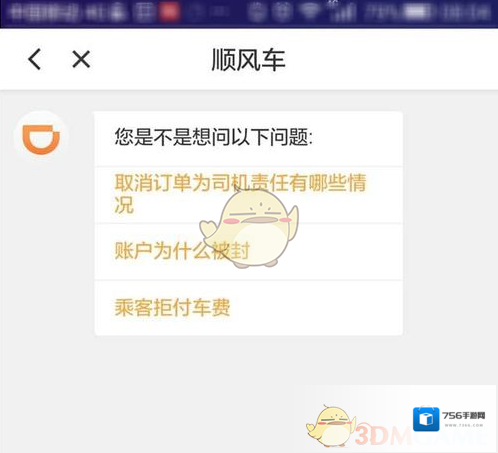Open 账户为什么被封 question
The height and width of the screenshot is (453, 498).
click(x=248, y=252)
